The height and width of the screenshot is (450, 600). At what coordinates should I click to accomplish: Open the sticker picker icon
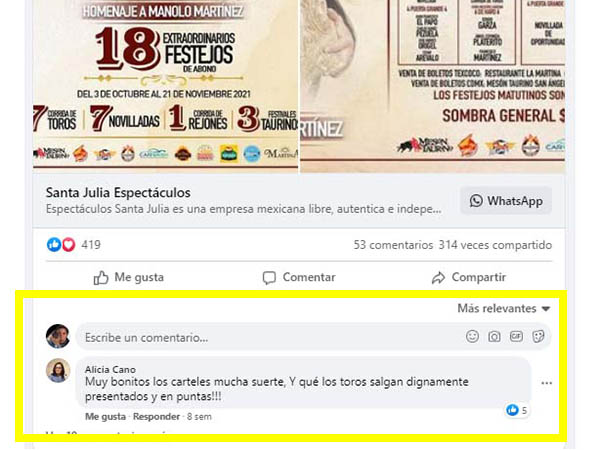pos(538,337)
